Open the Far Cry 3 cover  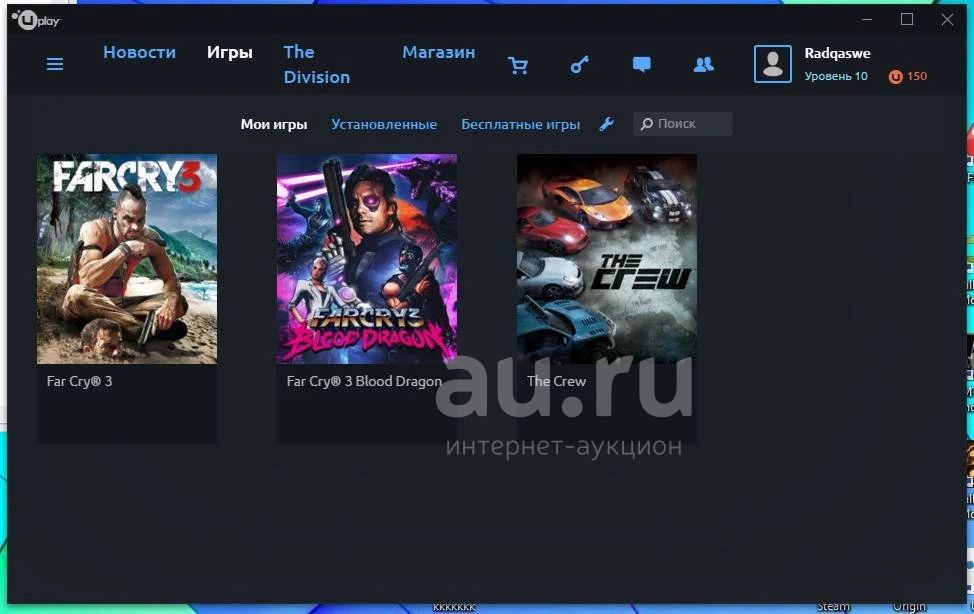tap(127, 259)
